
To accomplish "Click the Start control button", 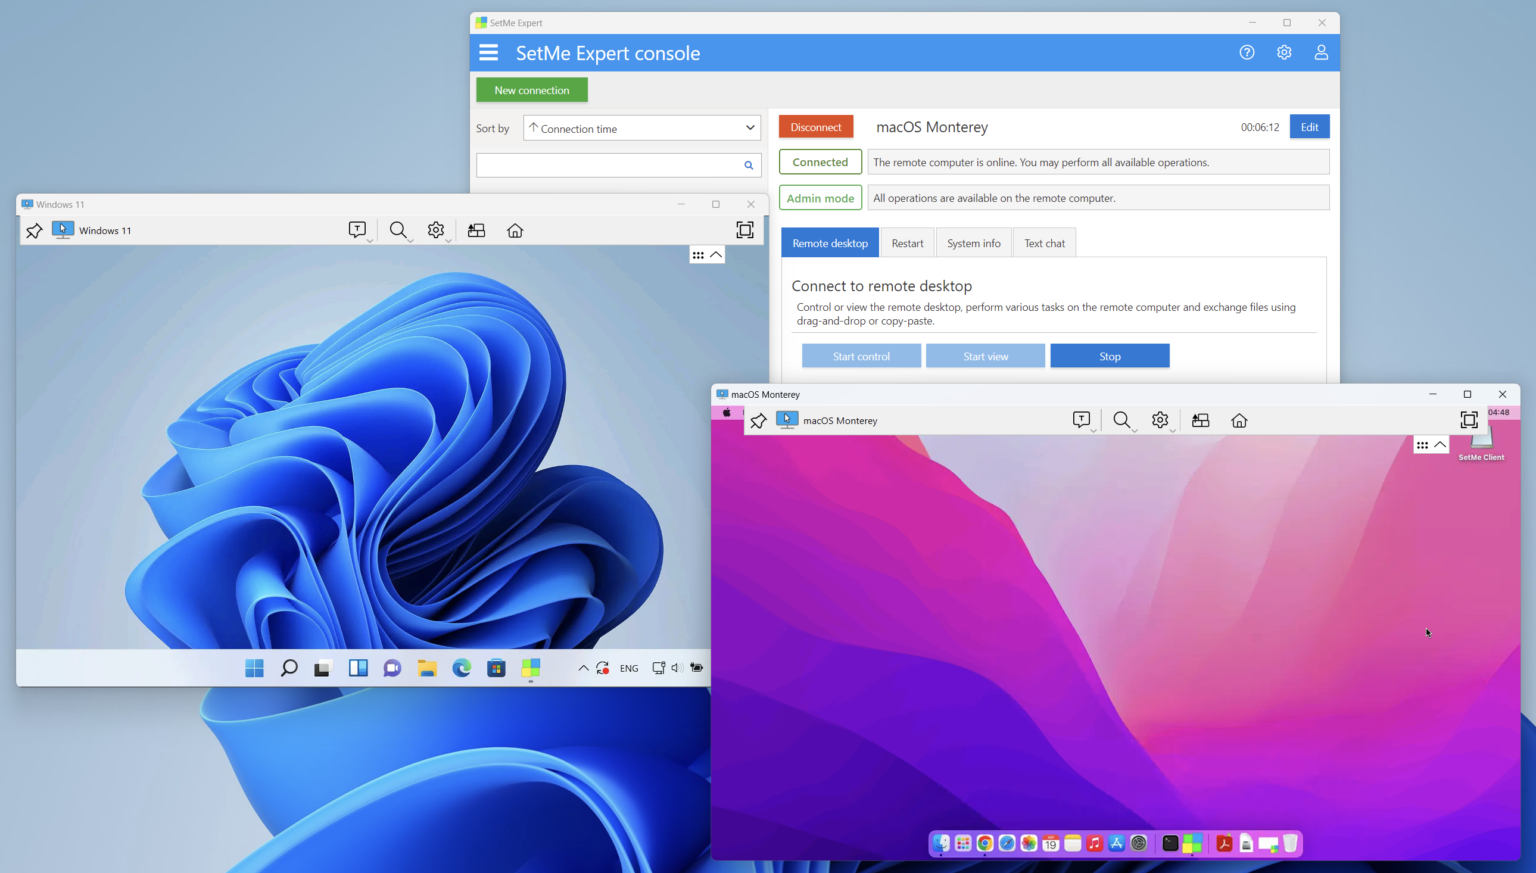I will (x=861, y=356).
